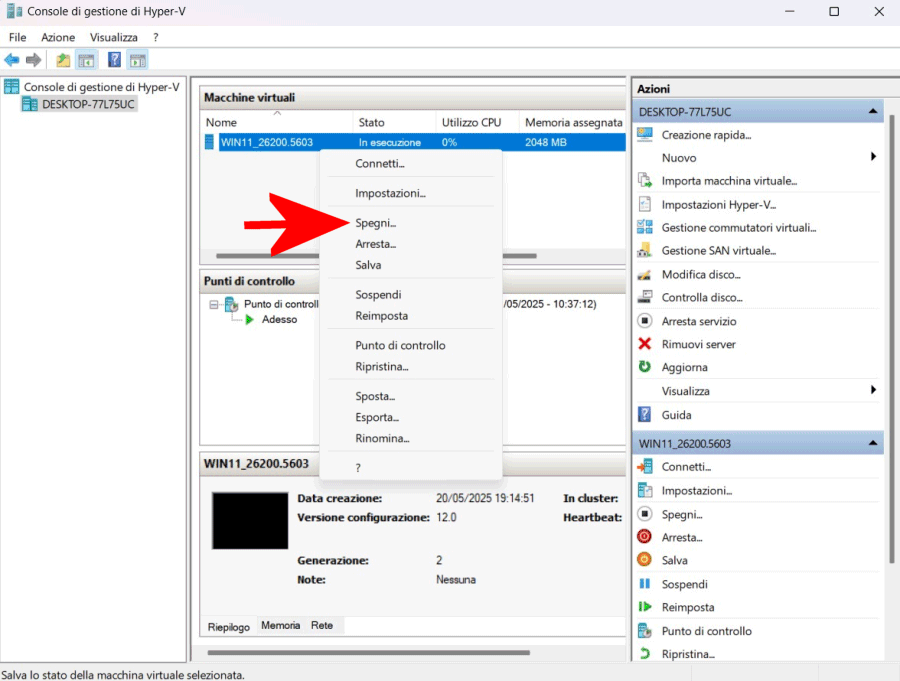900x681 pixels.
Task: Click Impostazioni Hyper-V icon
Action: (x=645, y=204)
